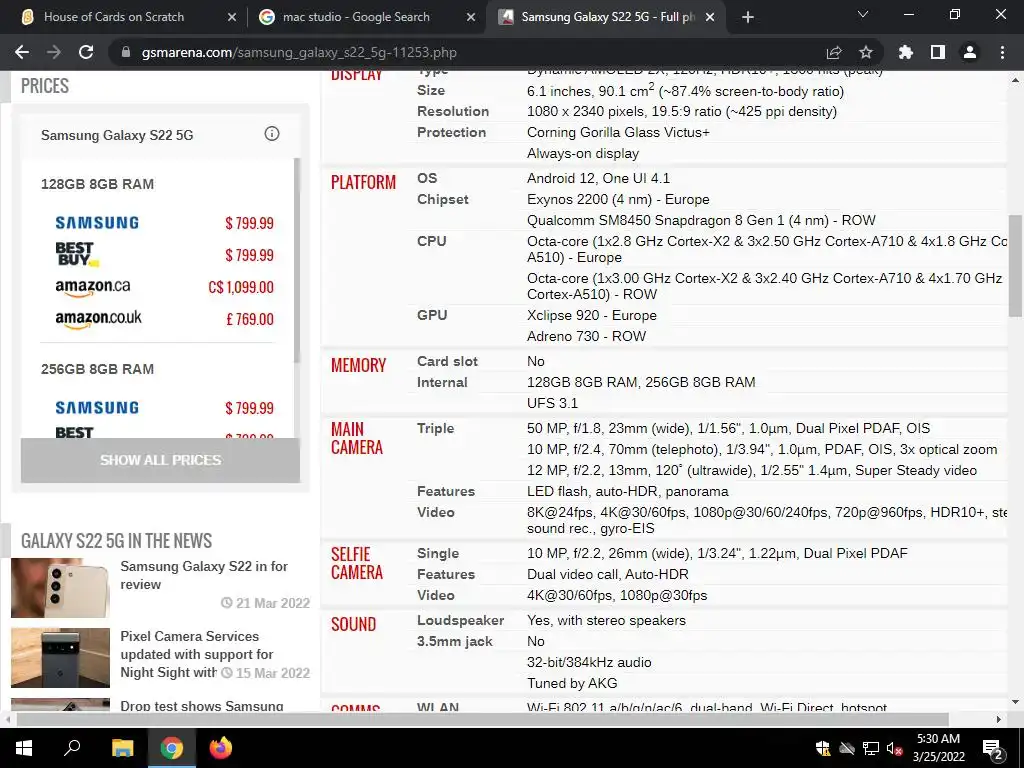This screenshot has height=768, width=1024.
Task: Open Drop test shows Samsung article
Action: pyautogui.click(x=202, y=705)
